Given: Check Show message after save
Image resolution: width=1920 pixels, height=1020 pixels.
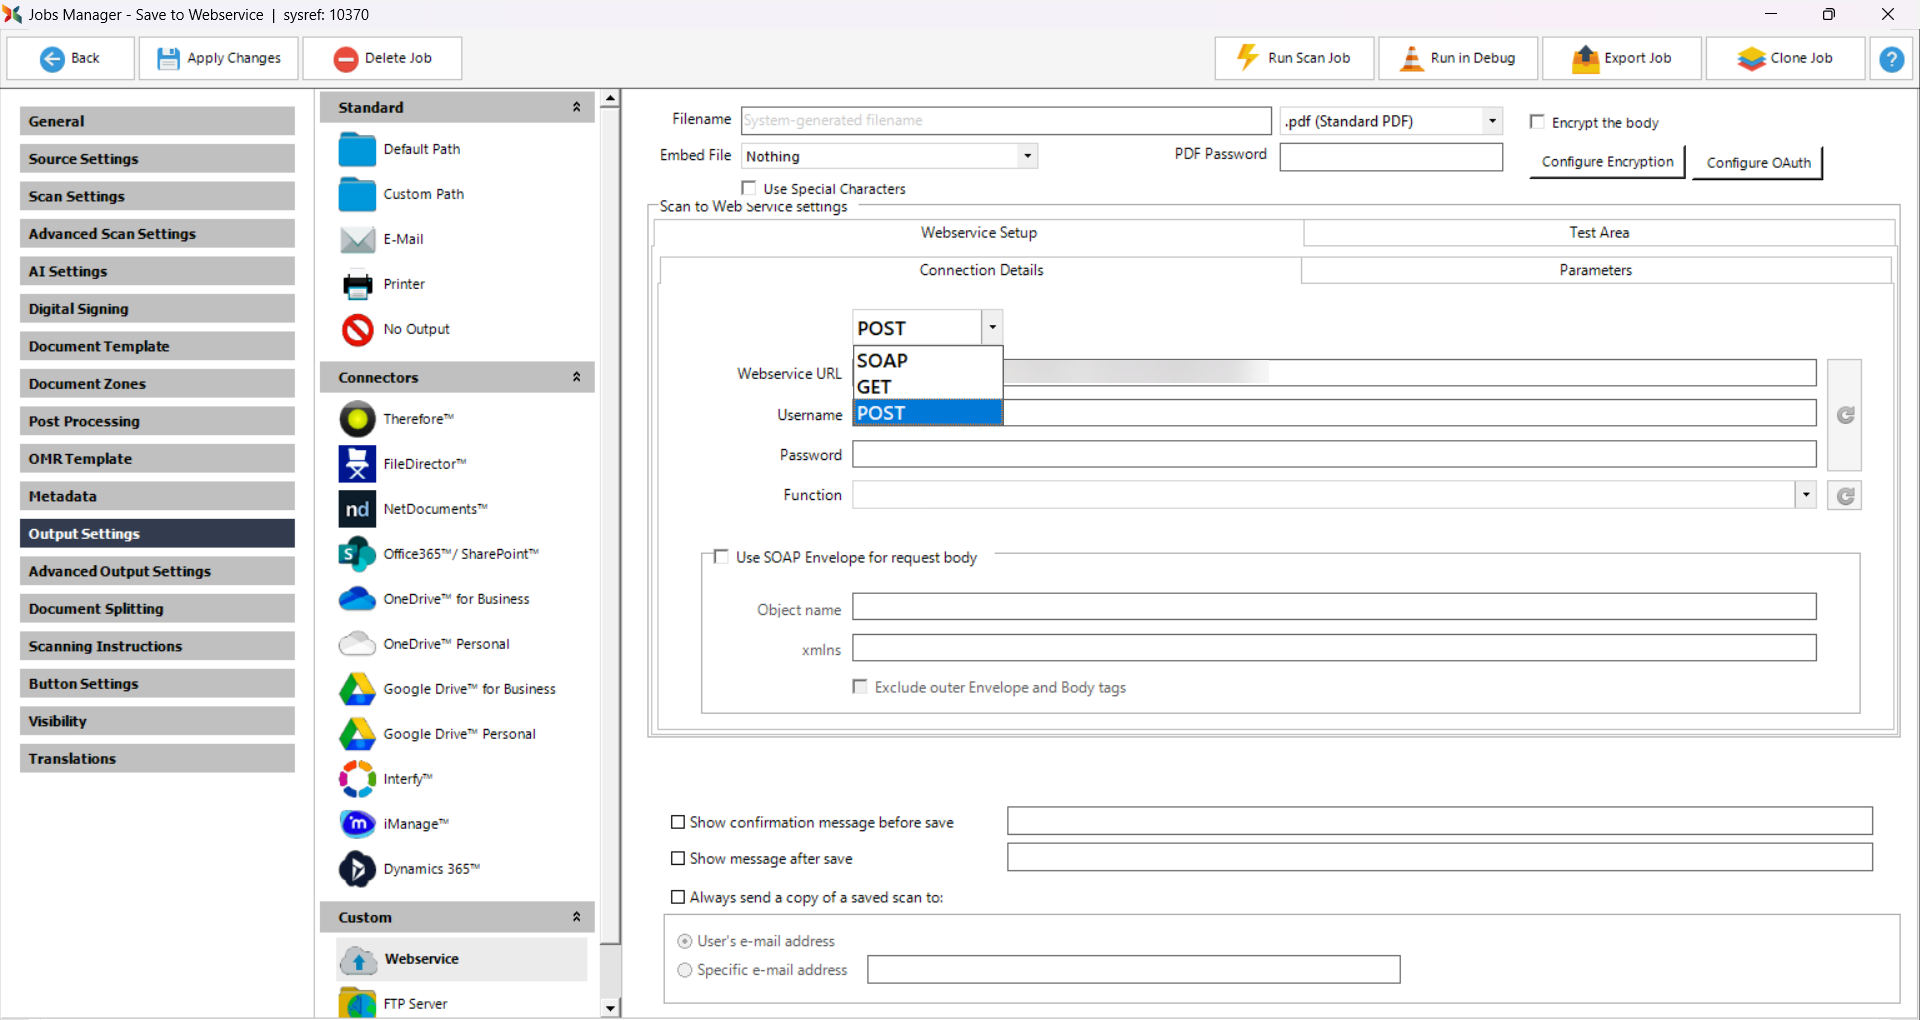Looking at the screenshot, I should click(x=678, y=858).
